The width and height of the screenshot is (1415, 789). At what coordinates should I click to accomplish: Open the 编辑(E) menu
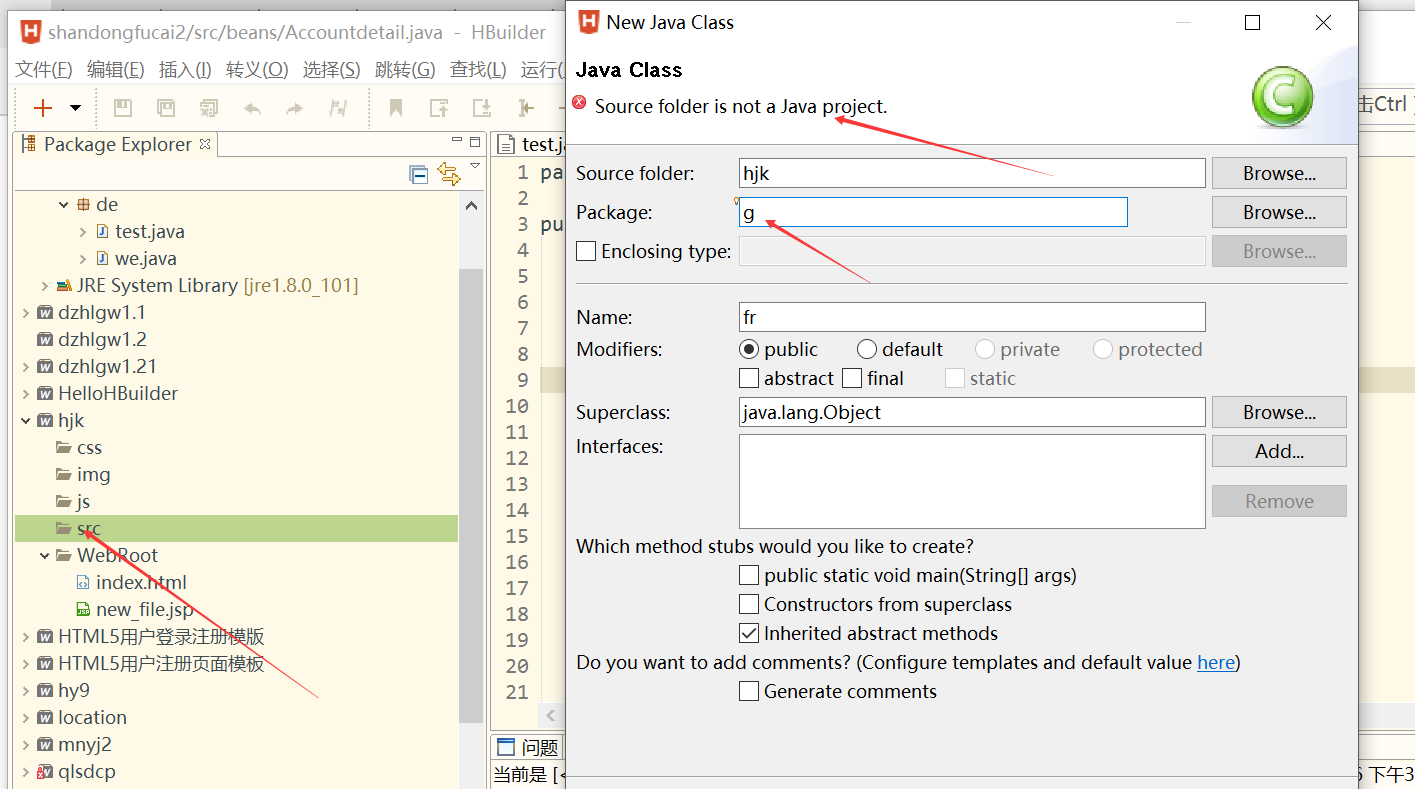[115, 69]
